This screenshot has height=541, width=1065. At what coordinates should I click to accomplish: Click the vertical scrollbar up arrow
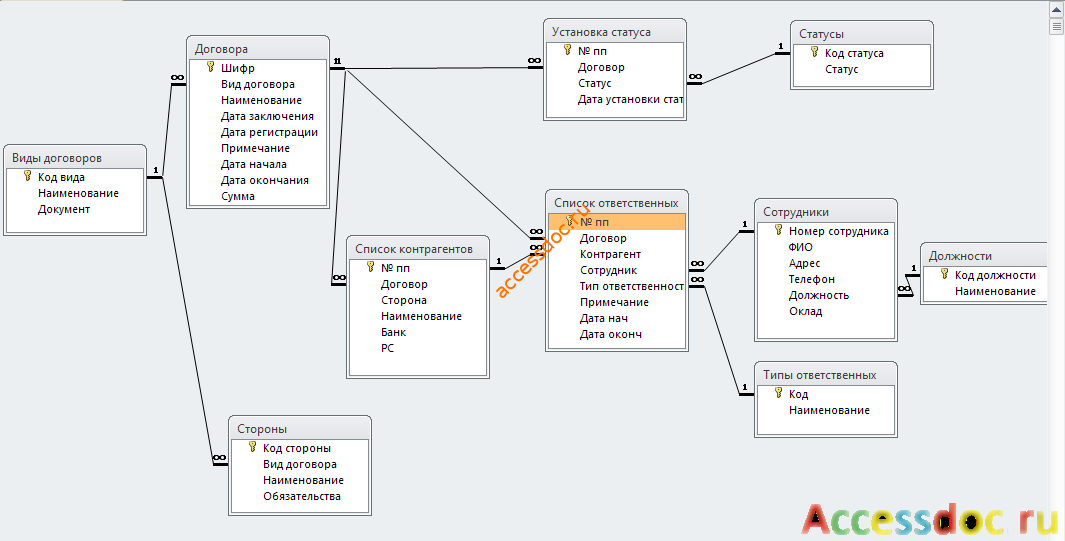(x=1057, y=8)
